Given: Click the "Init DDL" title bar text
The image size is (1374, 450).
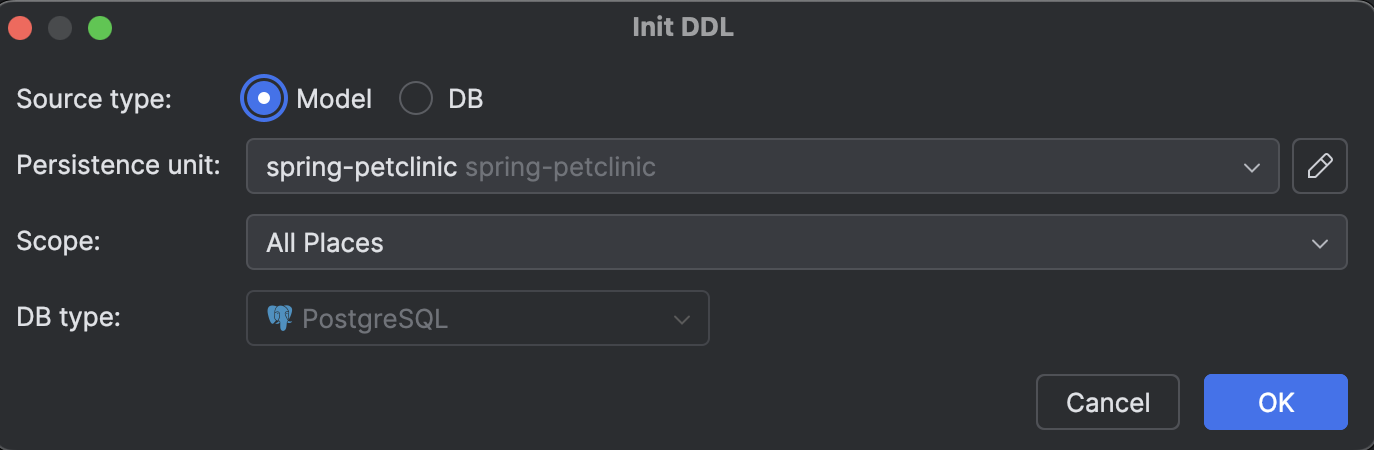Looking at the screenshot, I should pos(683,27).
